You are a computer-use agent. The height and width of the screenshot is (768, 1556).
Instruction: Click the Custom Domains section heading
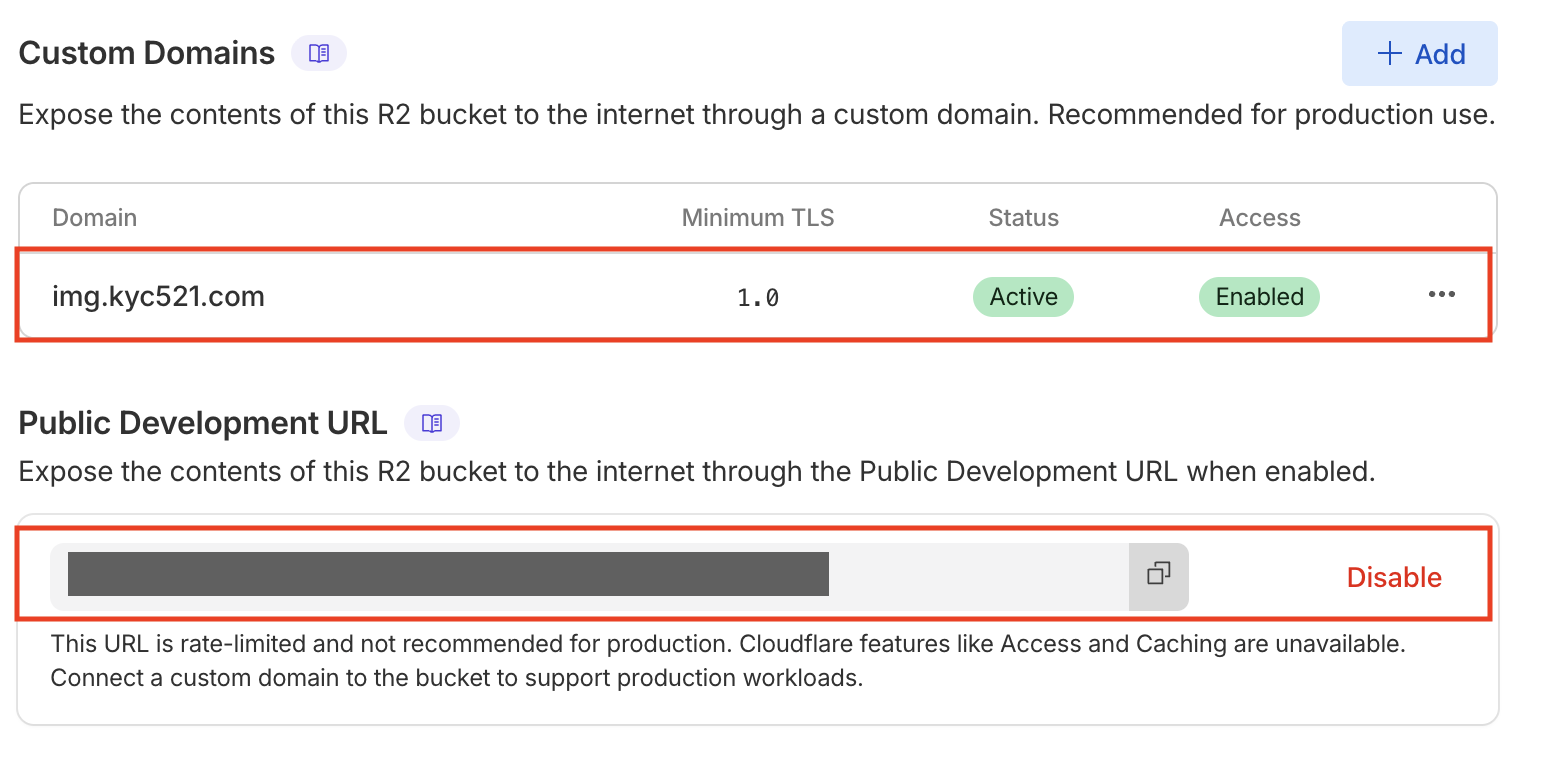[147, 54]
